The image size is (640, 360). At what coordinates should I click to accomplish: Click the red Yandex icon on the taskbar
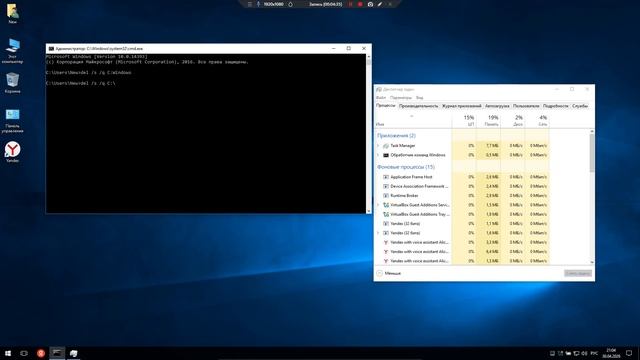(x=41, y=353)
